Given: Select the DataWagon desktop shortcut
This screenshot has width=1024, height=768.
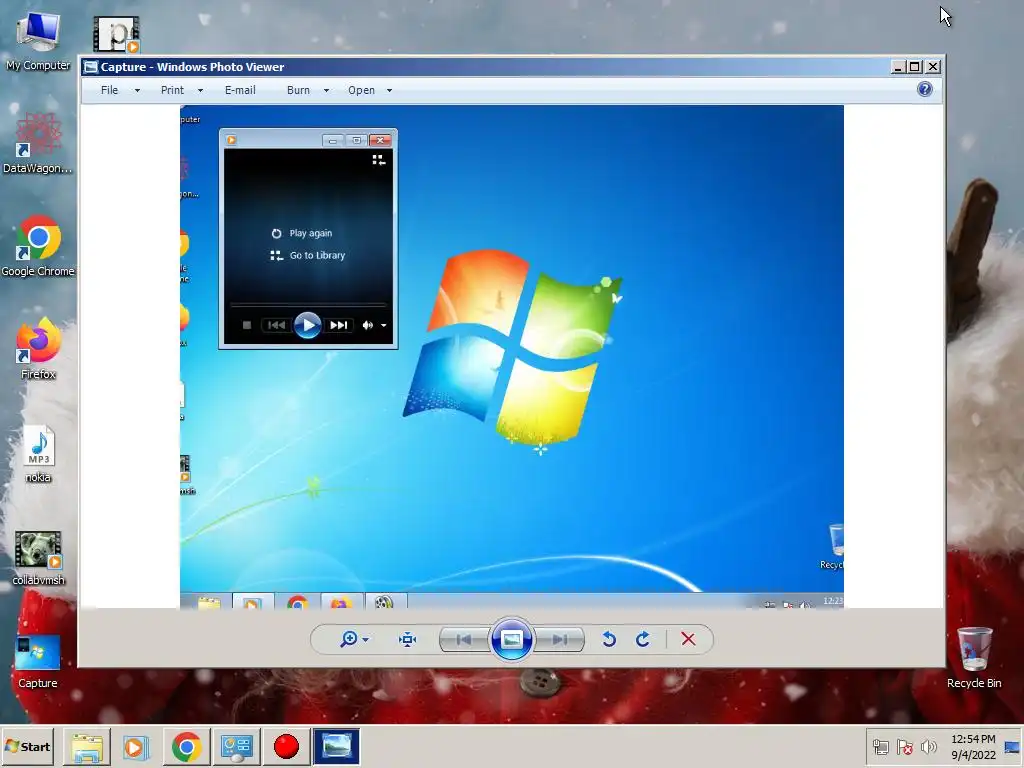Looking at the screenshot, I should click(38, 143).
